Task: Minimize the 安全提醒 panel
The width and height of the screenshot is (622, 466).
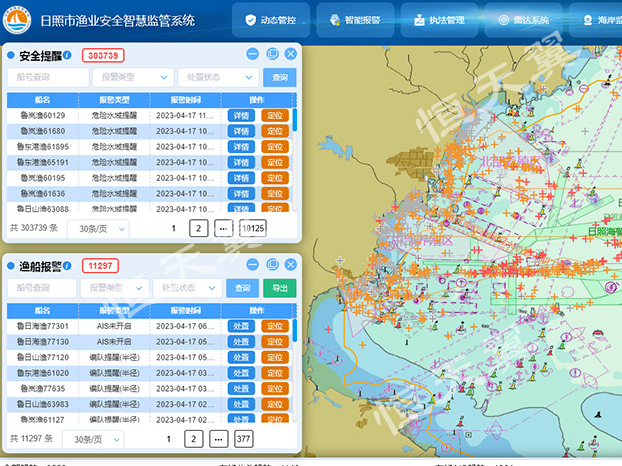Action: coord(253,54)
